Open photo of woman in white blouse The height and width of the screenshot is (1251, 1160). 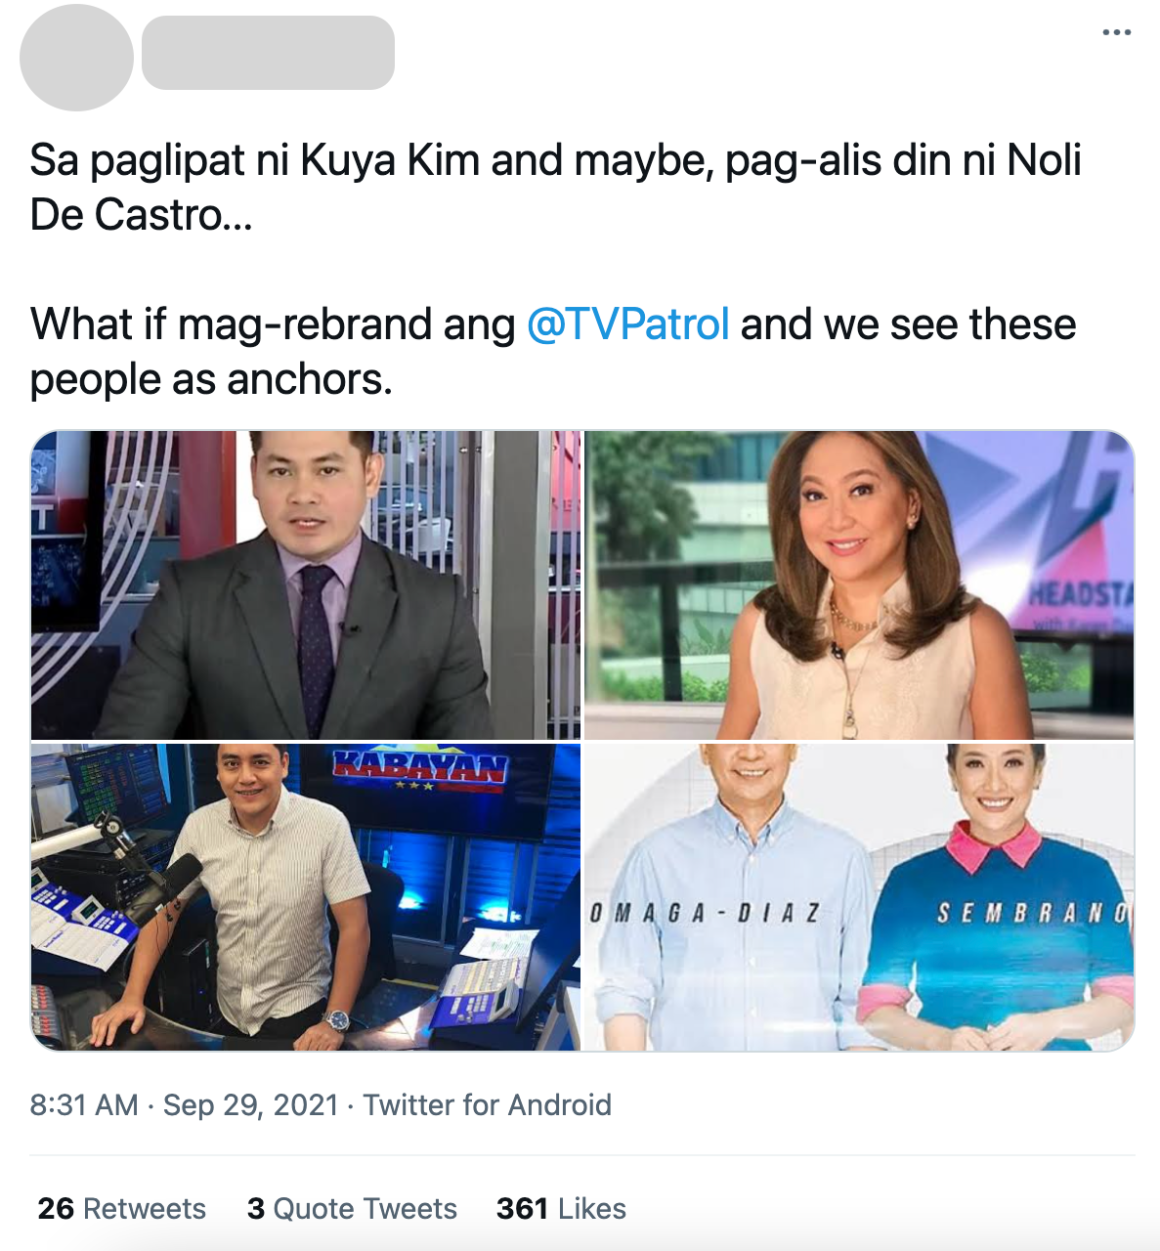(x=859, y=585)
